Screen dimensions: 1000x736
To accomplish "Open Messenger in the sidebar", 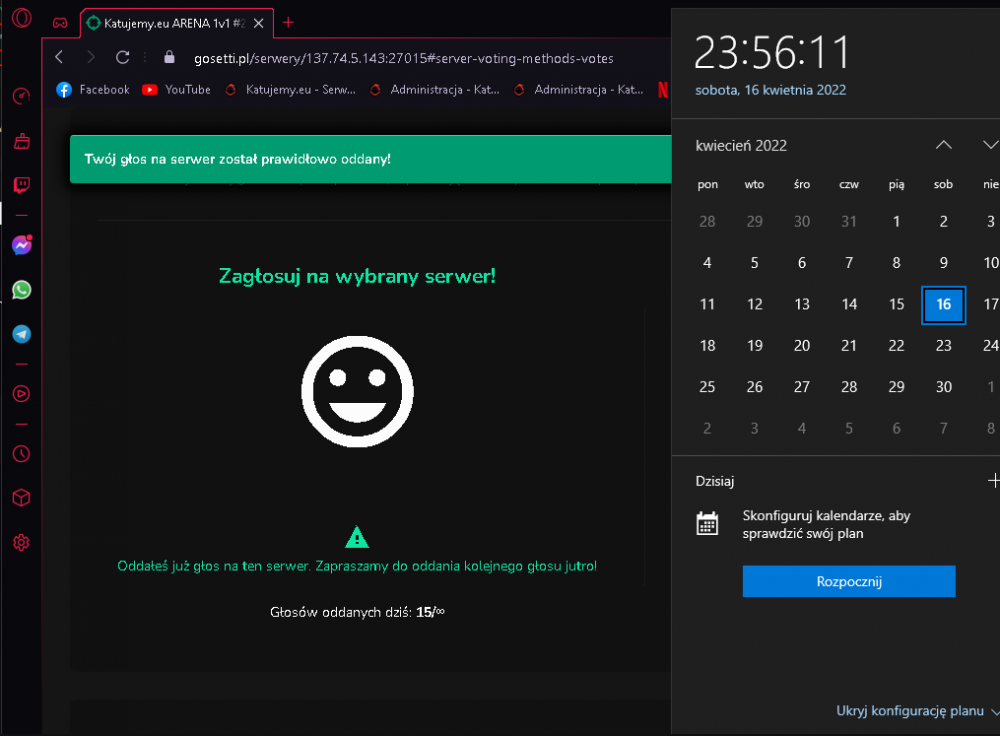I will coord(21,246).
